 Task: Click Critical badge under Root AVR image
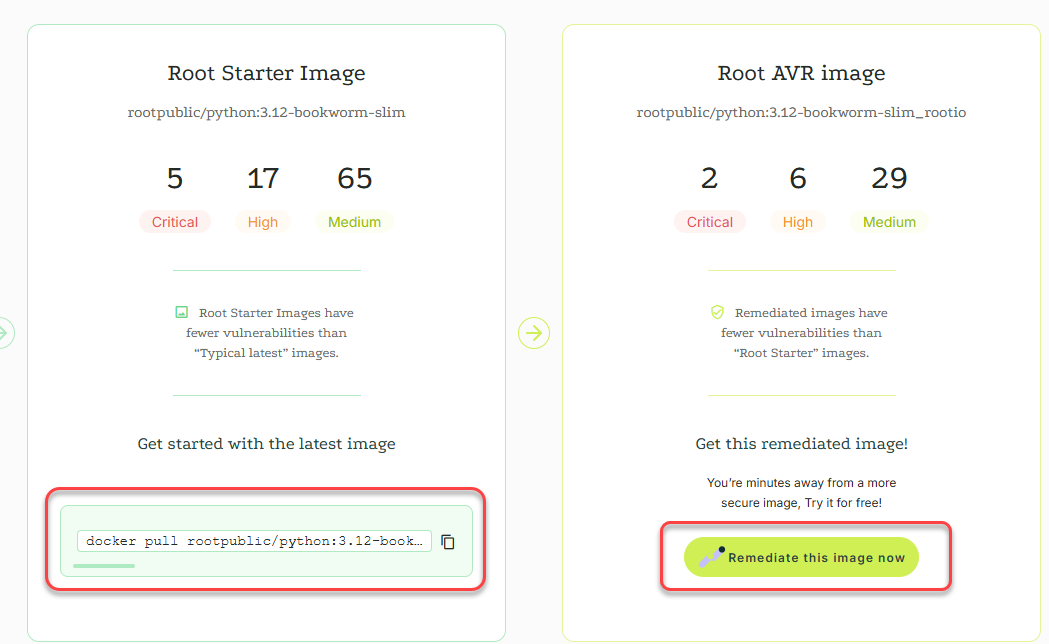[x=710, y=222]
